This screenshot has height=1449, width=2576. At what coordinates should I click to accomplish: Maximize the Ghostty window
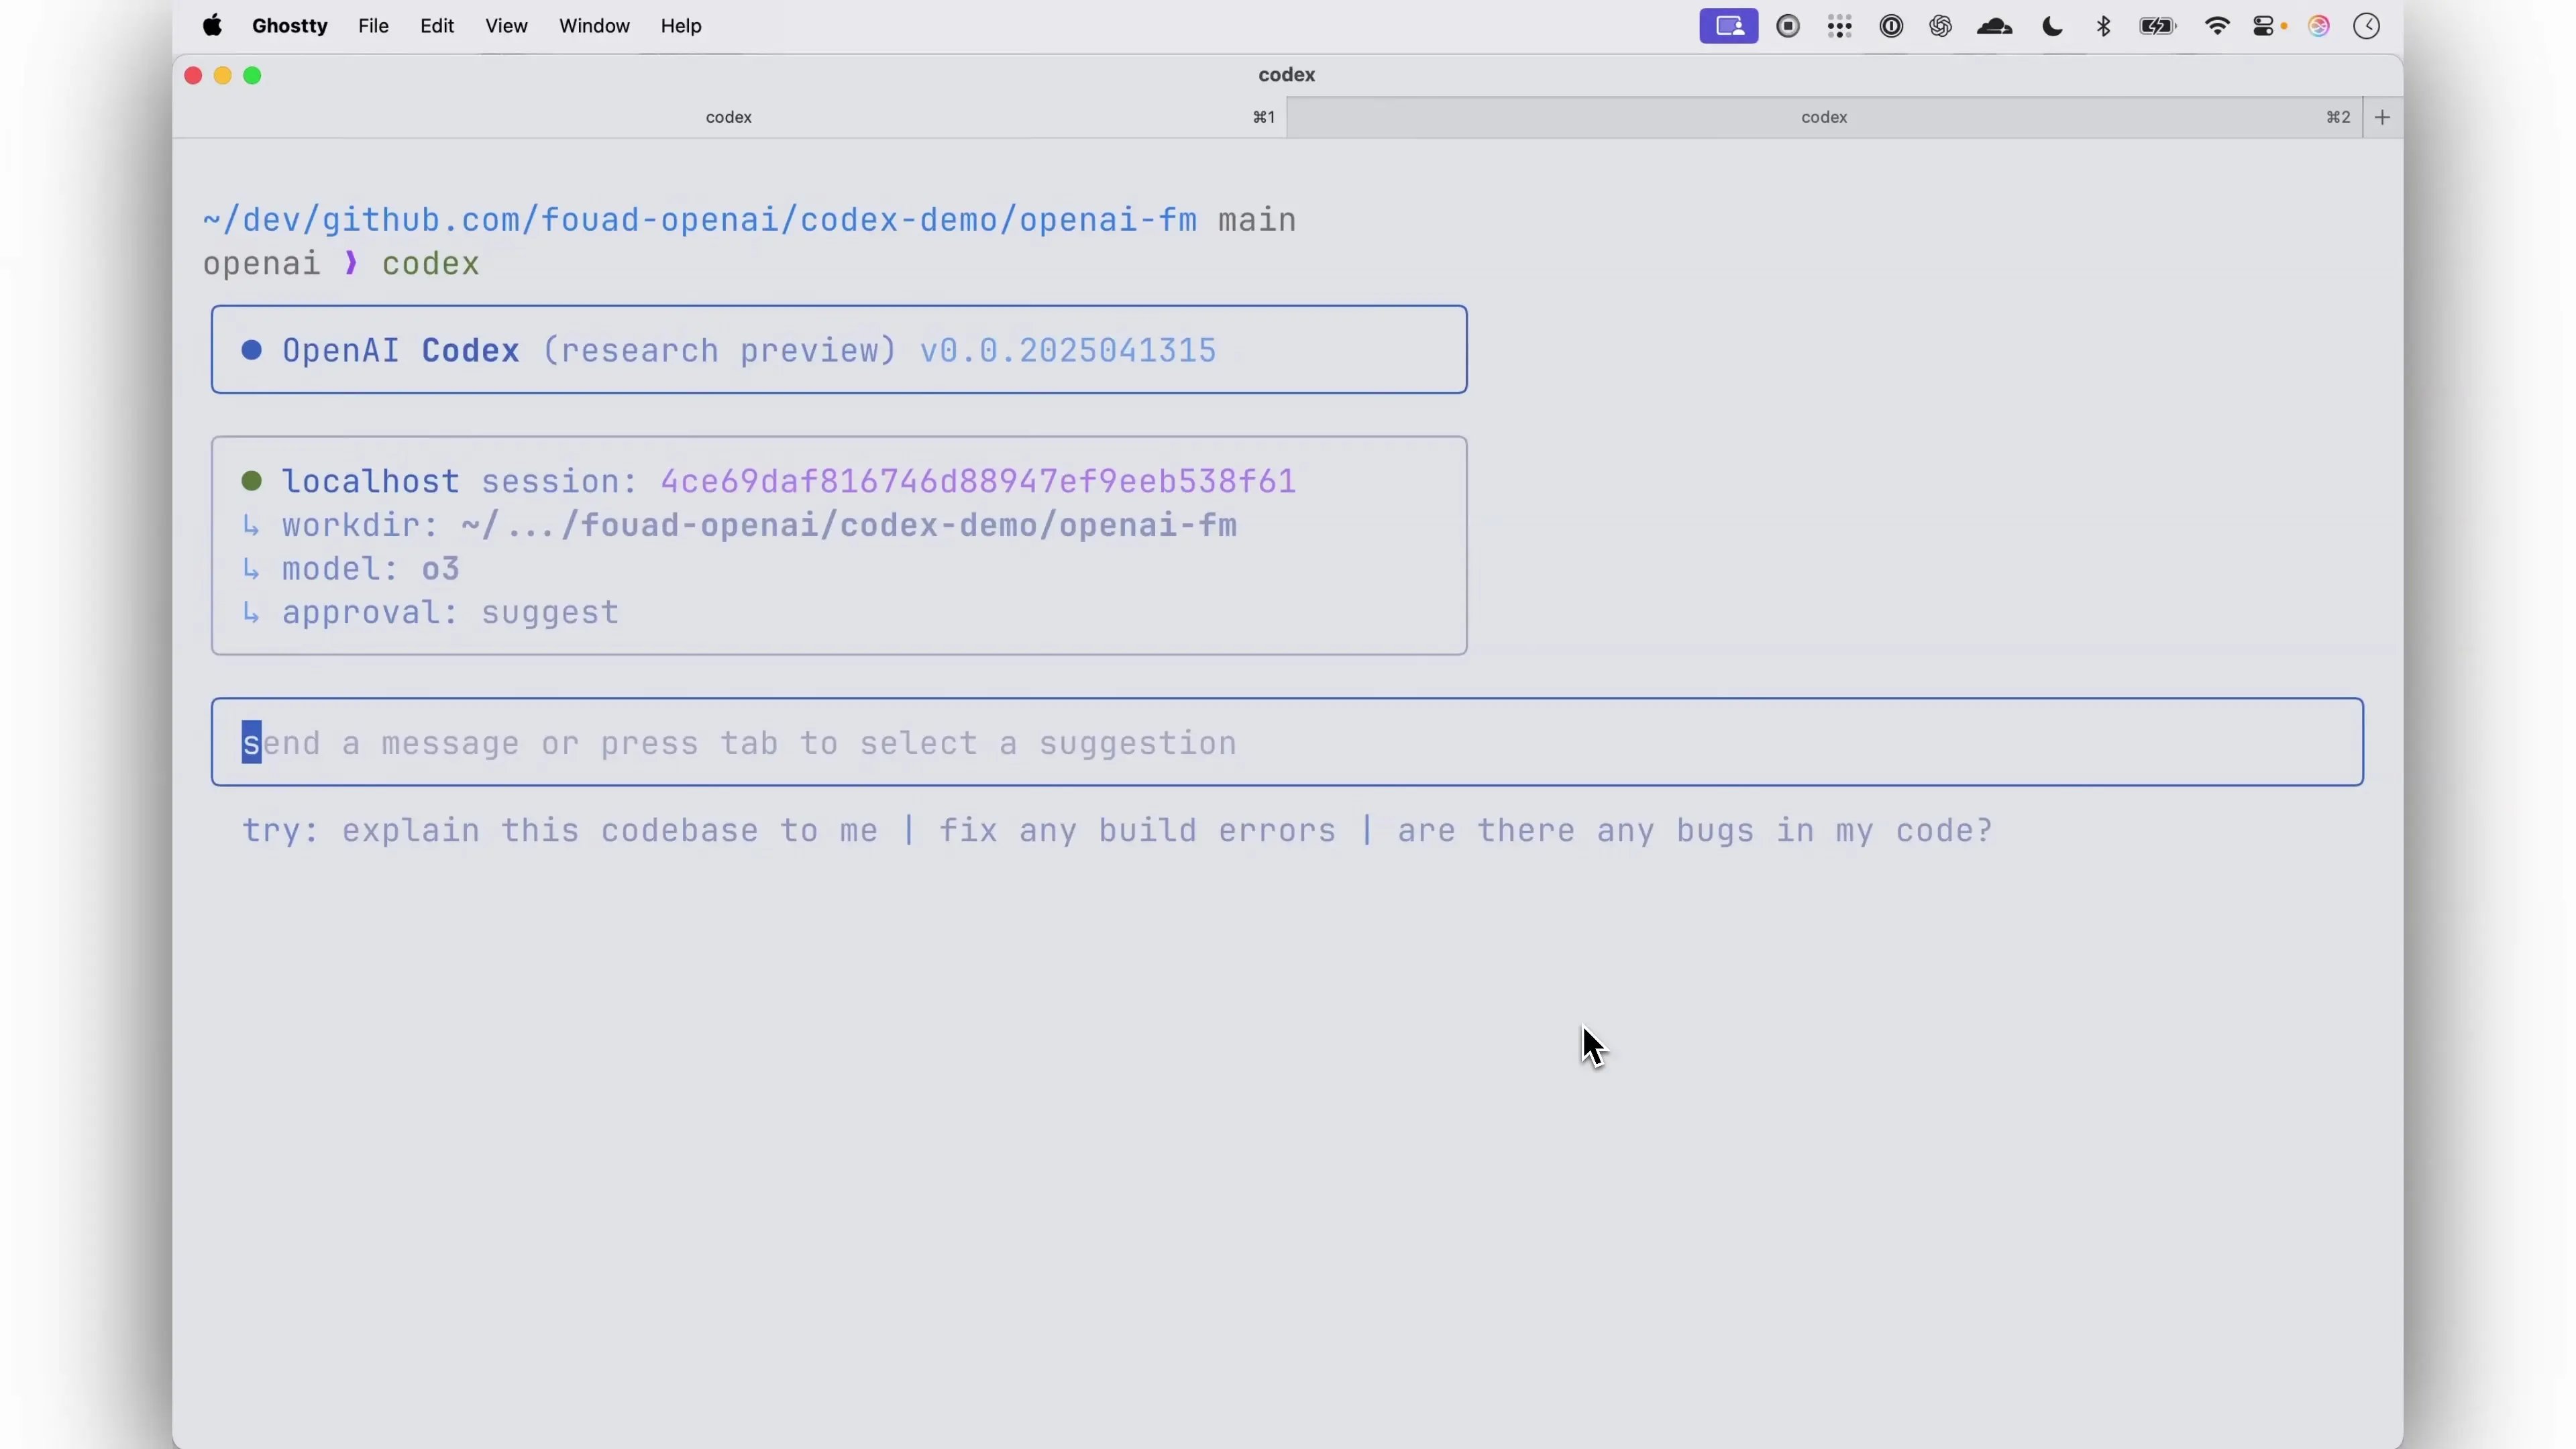tap(253, 75)
